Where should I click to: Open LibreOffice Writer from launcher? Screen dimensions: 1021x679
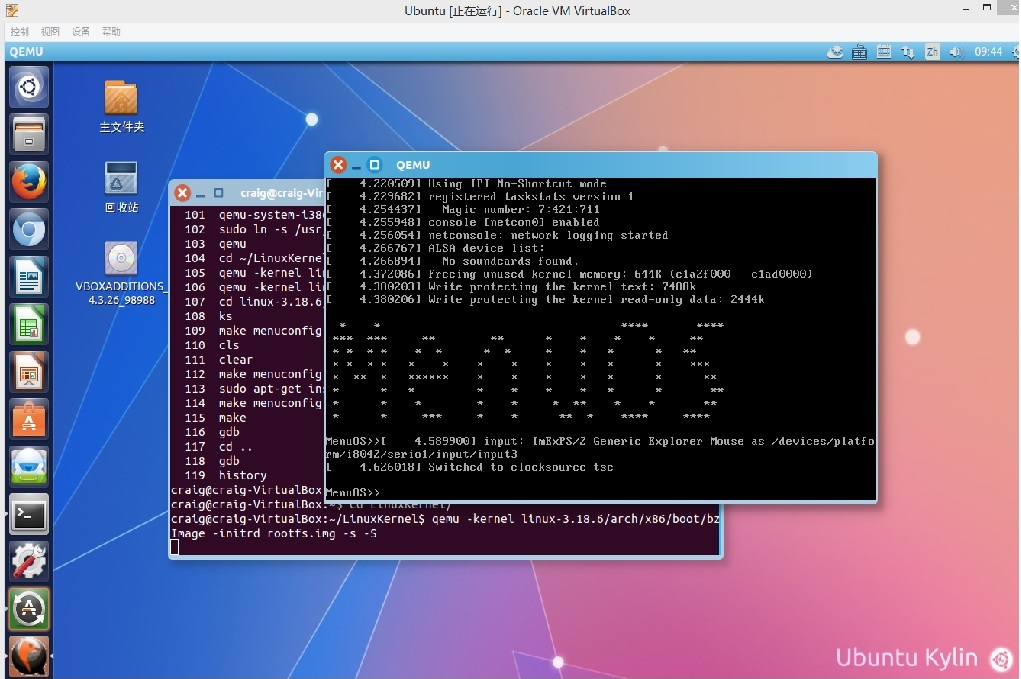(x=29, y=277)
